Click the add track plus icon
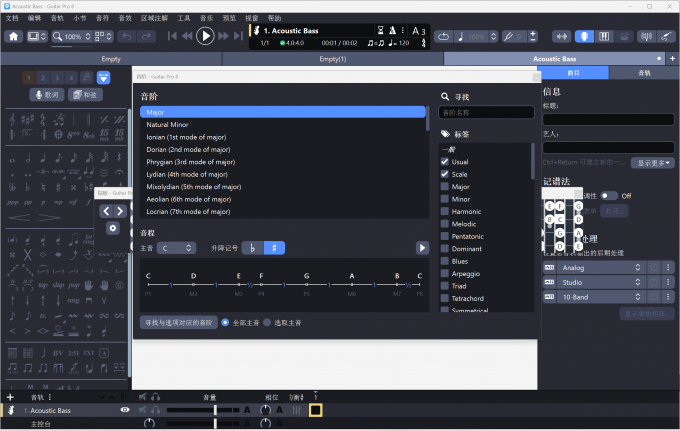Image resolution: width=680 pixels, height=431 pixels. tap(10, 397)
